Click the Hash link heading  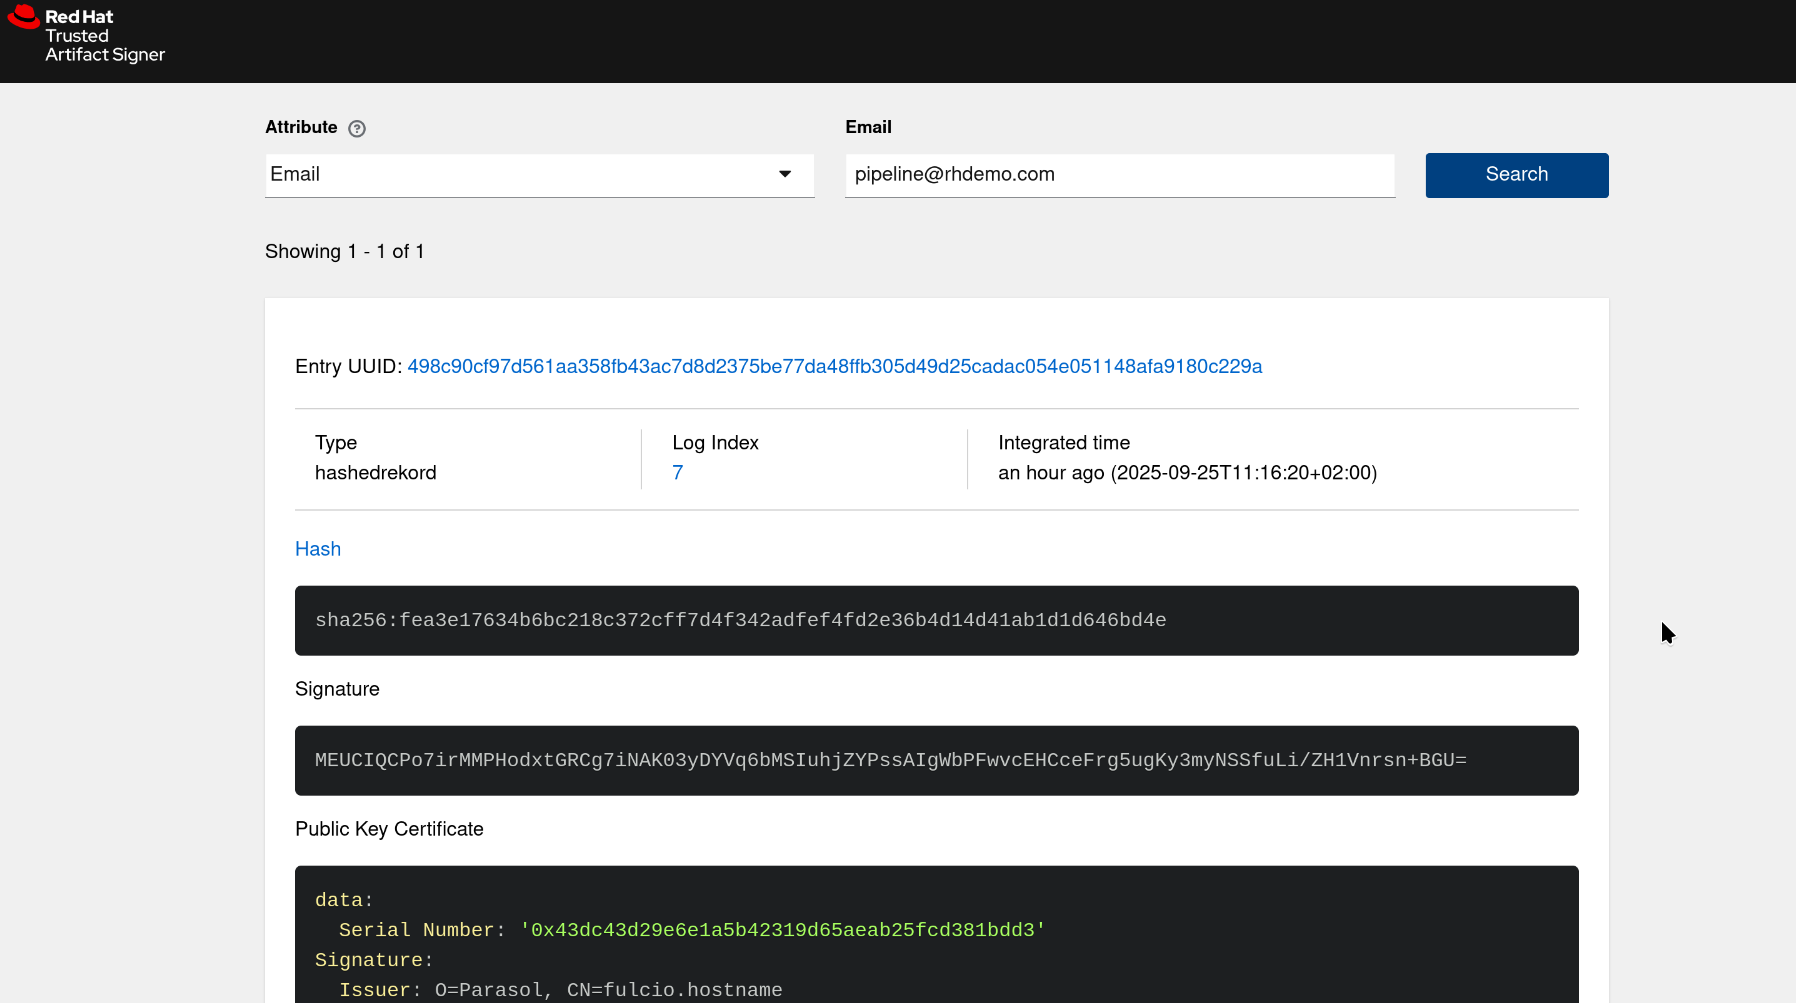[318, 549]
